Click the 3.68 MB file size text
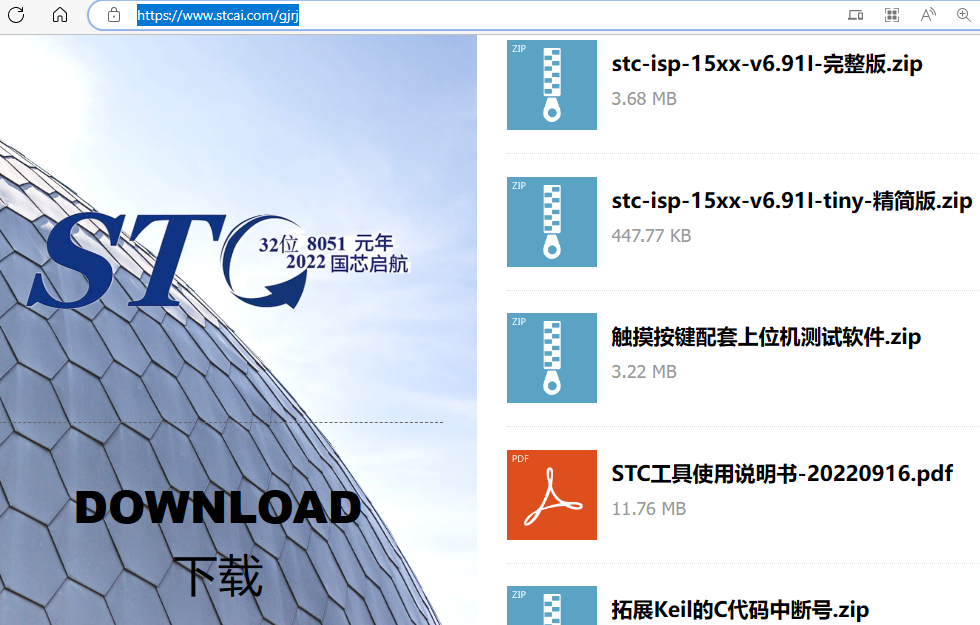 [x=644, y=99]
